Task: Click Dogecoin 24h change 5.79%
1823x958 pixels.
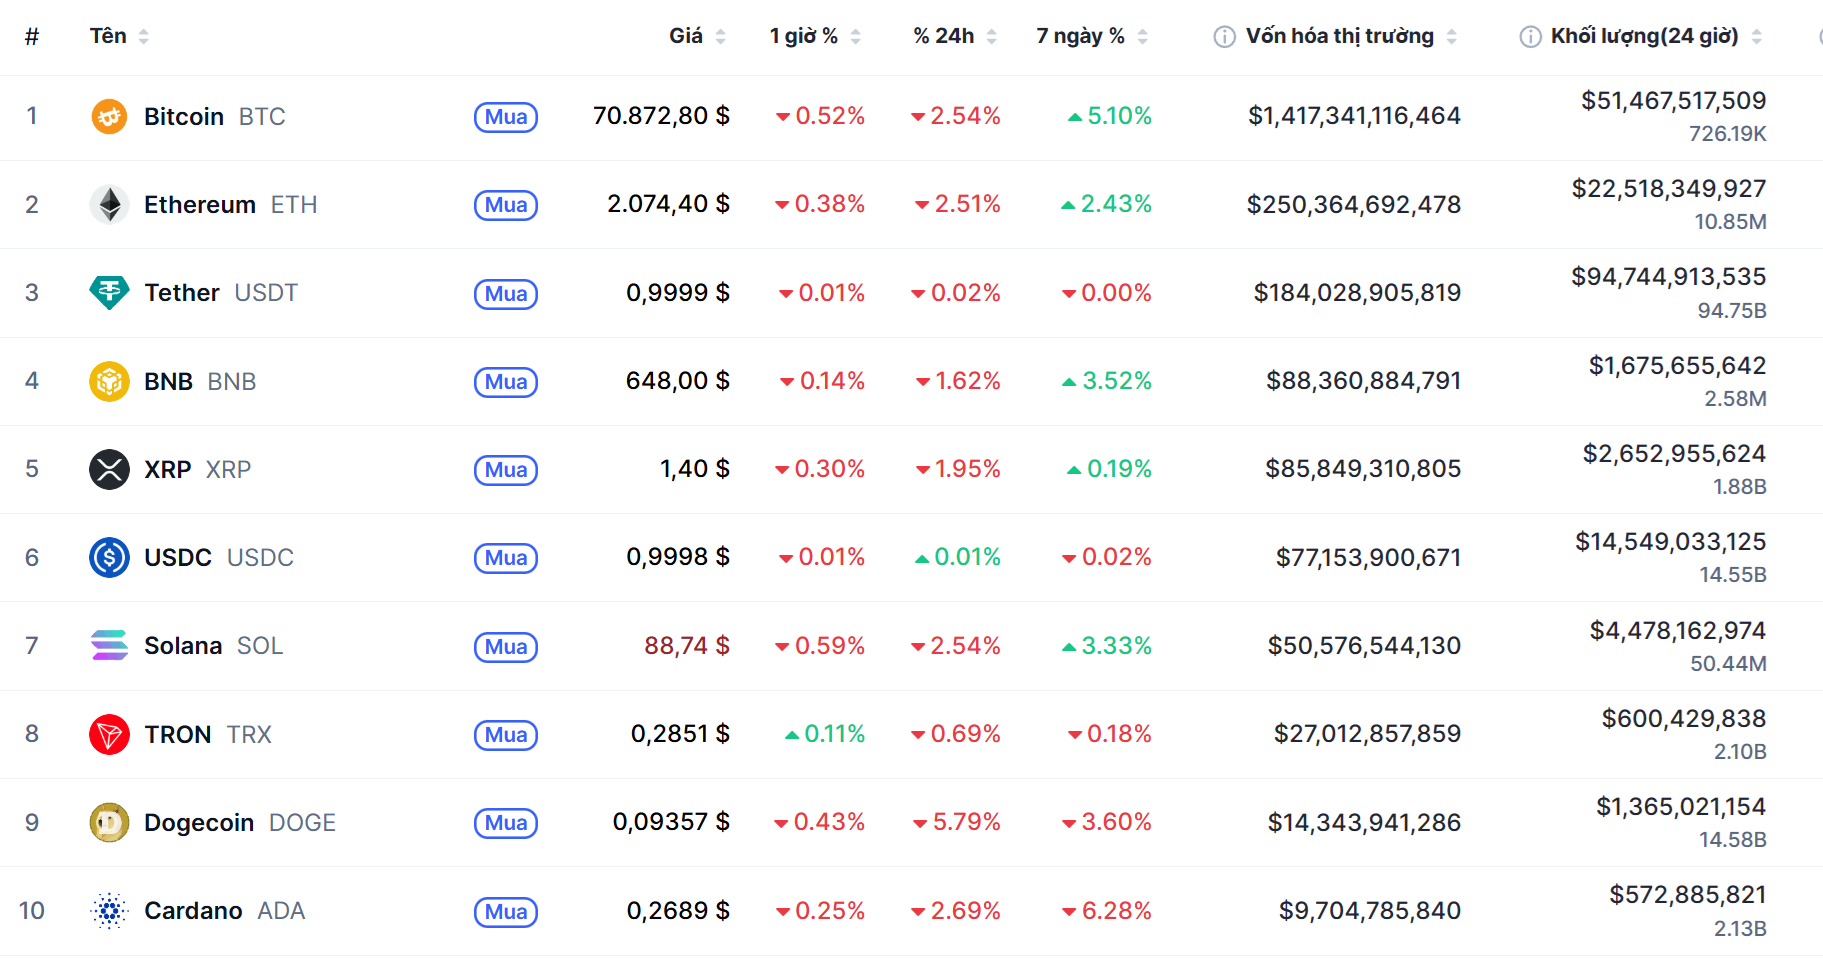Action: pyautogui.click(x=957, y=822)
